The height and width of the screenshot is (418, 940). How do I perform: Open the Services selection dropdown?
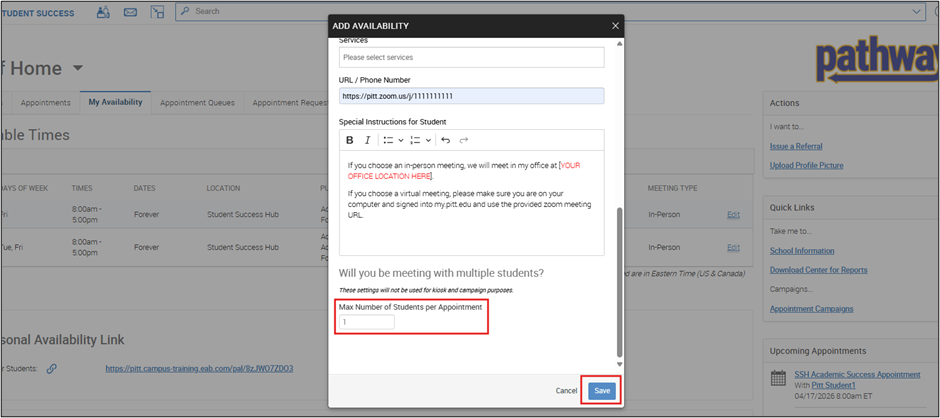tap(472, 58)
